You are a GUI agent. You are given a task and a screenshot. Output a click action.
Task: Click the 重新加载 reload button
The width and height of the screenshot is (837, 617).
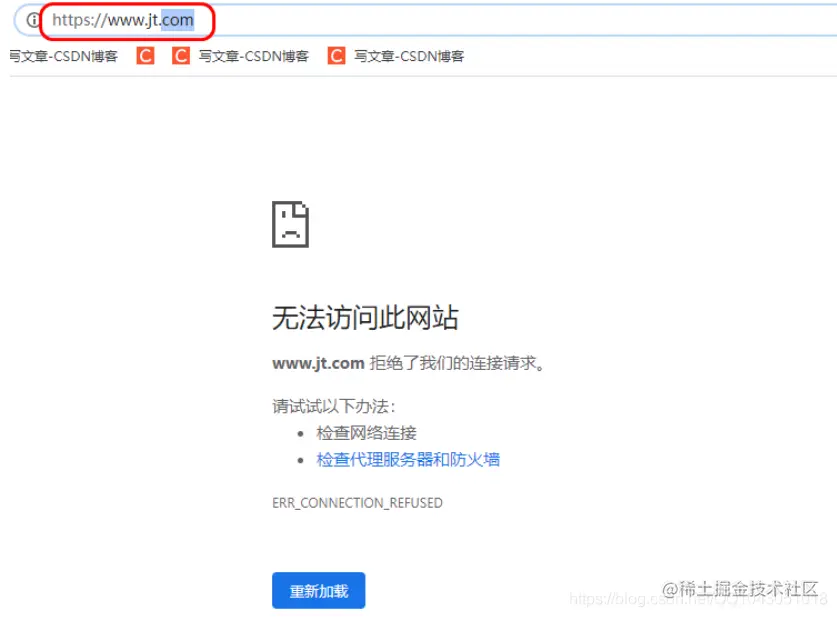tap(318, 591)
